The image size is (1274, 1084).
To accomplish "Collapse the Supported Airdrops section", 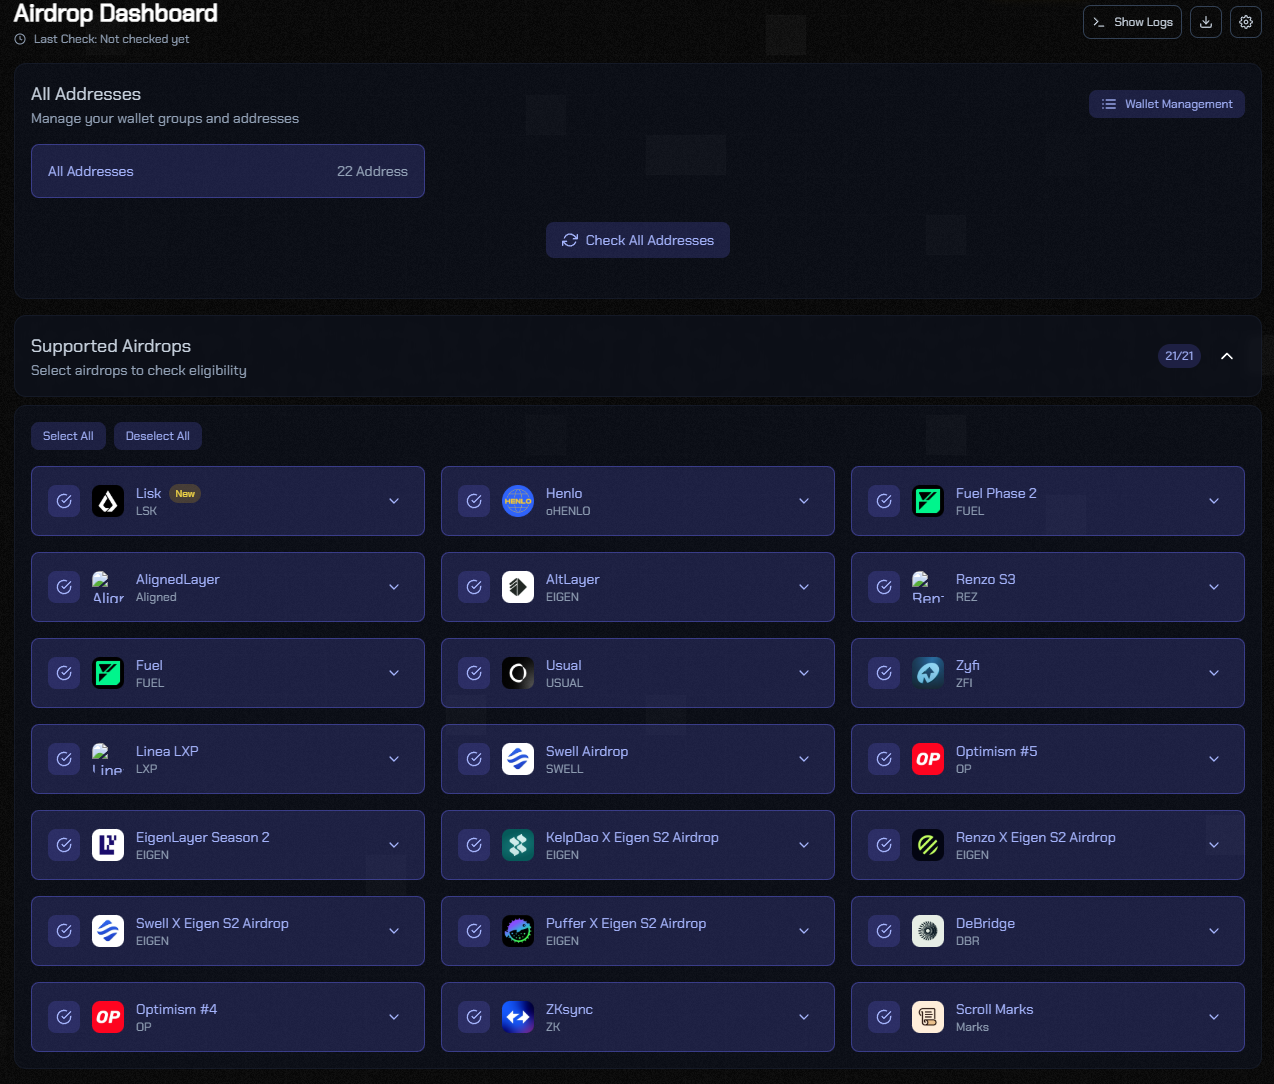I will 1227,356.
